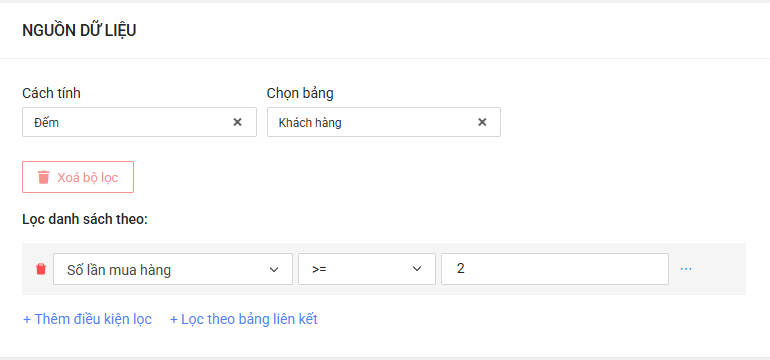770x360 pixels.
Task: Open the 'Cách tính' combo box
Action: point(139,122)
